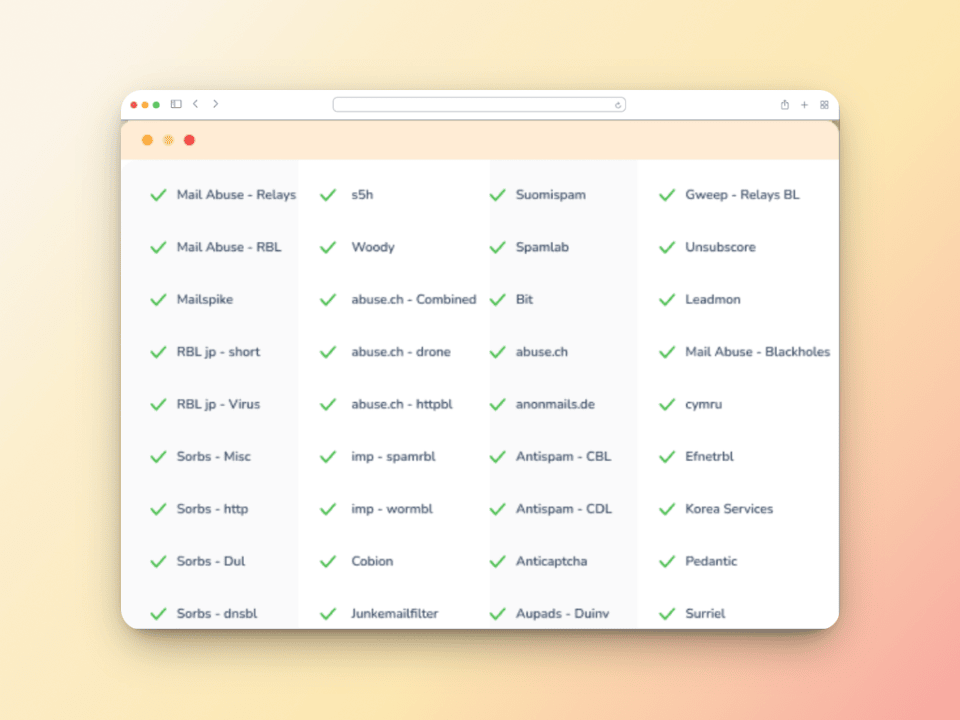Go forward with the right chevron
Viewport: 960px width, 720px height.
tap(216, 104)
